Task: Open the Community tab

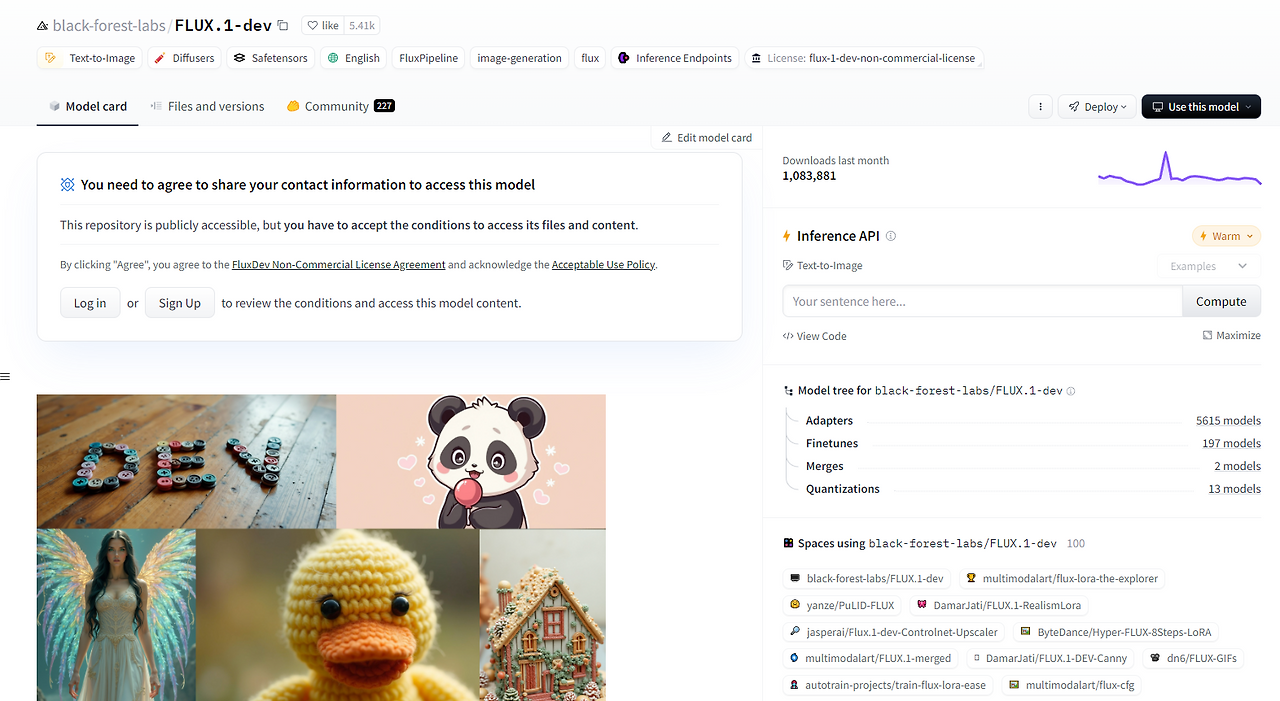Action: (x=340, y=106)
